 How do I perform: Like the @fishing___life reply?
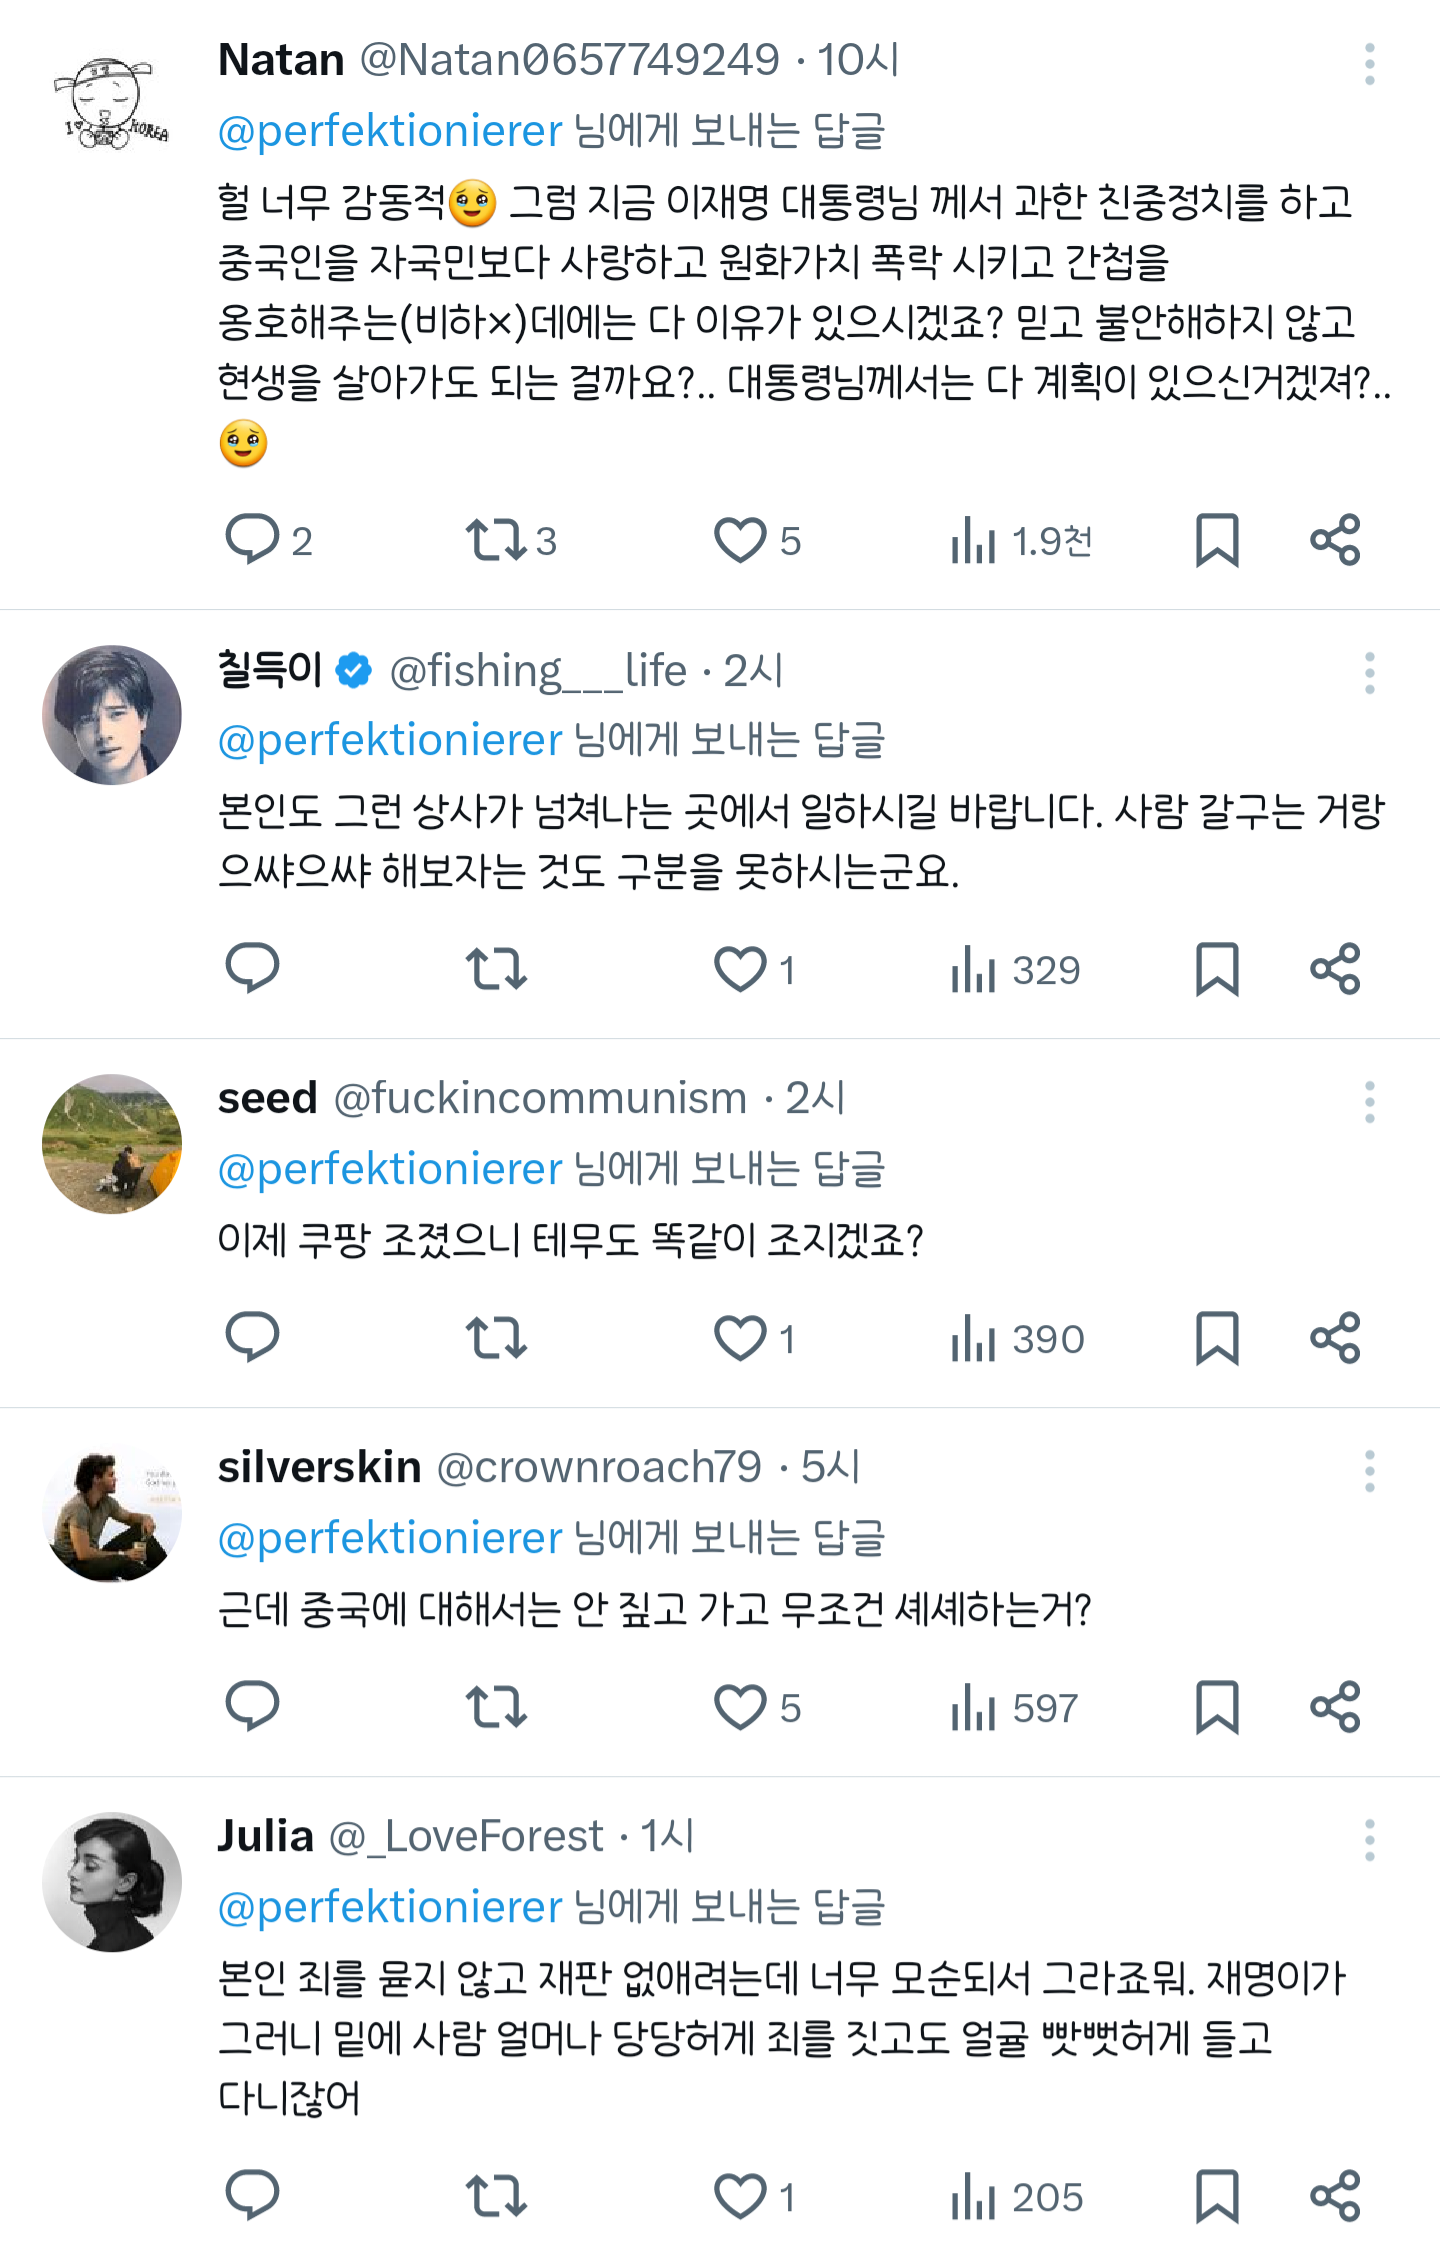pos(740,969)
